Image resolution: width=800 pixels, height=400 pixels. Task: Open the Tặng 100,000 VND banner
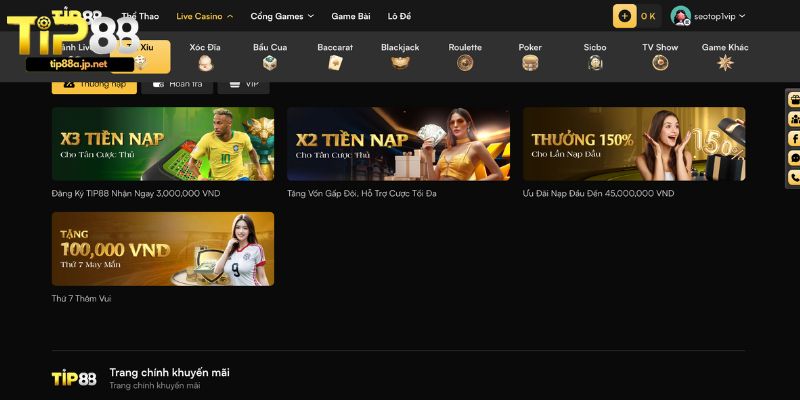(x=163, y=249)
